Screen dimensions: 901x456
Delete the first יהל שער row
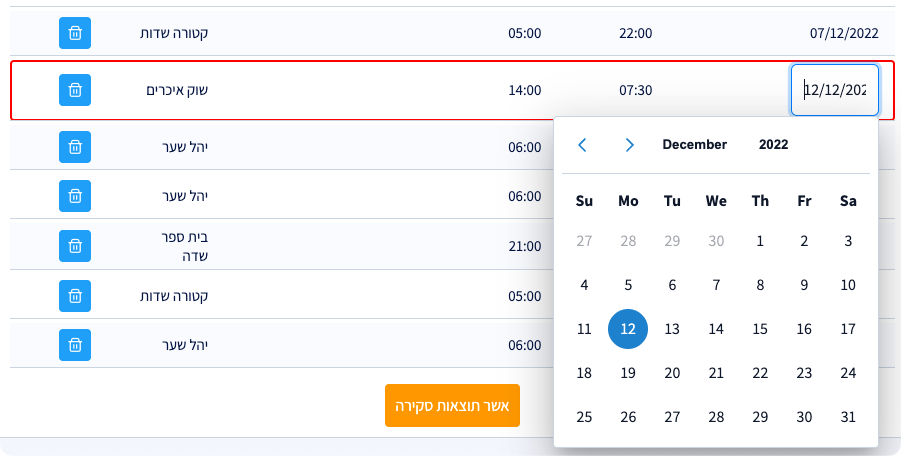[75, 147]
